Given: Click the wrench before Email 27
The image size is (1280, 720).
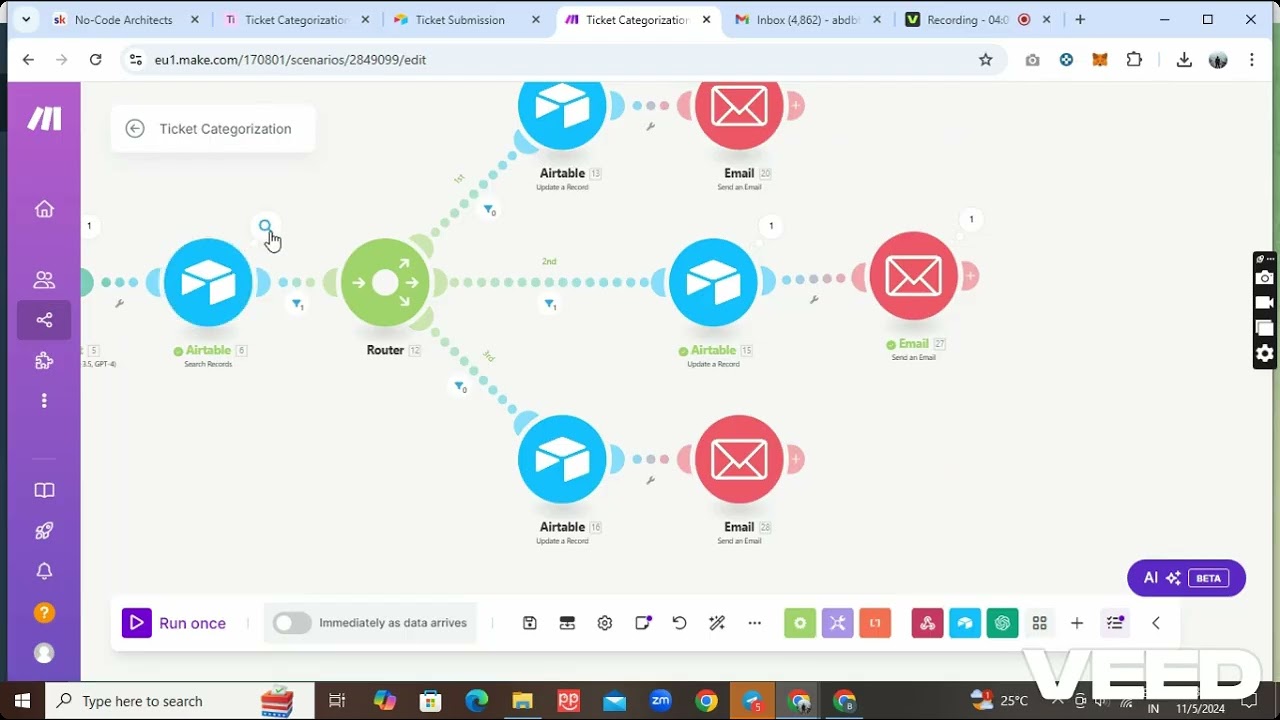Looking at the screenshot, I should [x=814, y=299].
